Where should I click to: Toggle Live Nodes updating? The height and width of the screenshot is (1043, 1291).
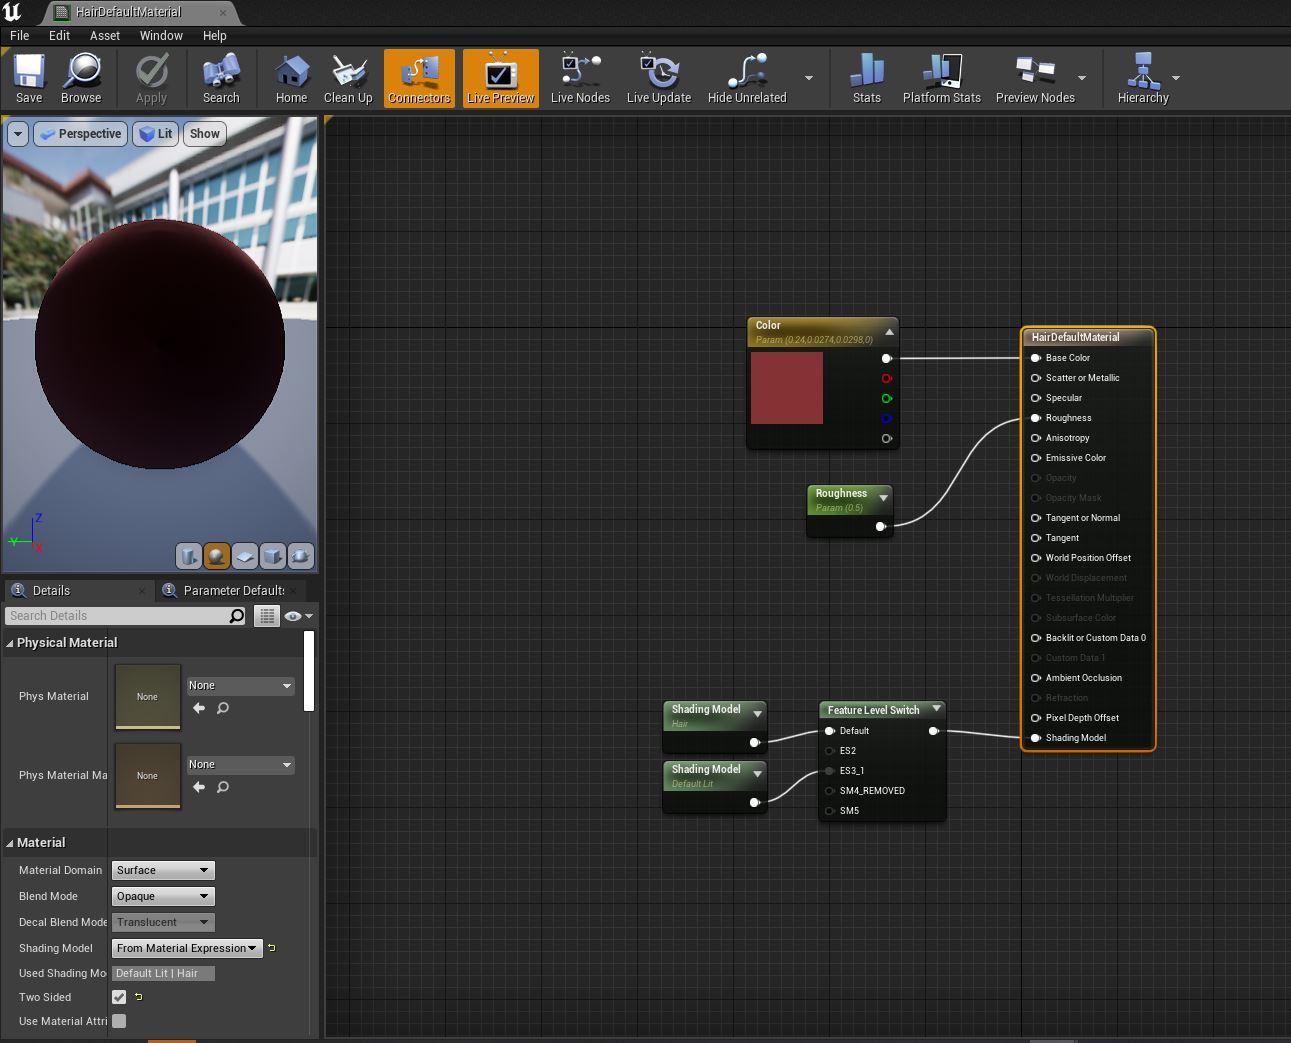[580, 78]
